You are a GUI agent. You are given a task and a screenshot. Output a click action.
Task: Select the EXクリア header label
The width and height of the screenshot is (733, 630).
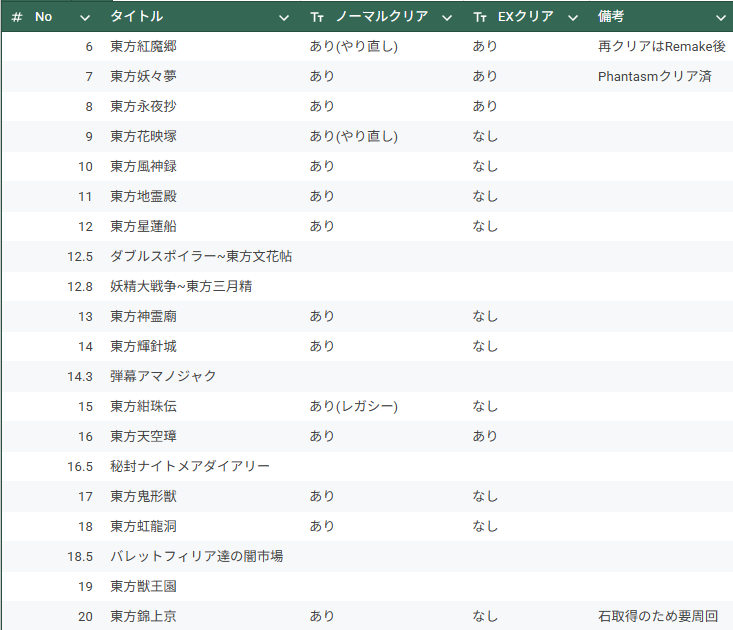pos(525,16)
